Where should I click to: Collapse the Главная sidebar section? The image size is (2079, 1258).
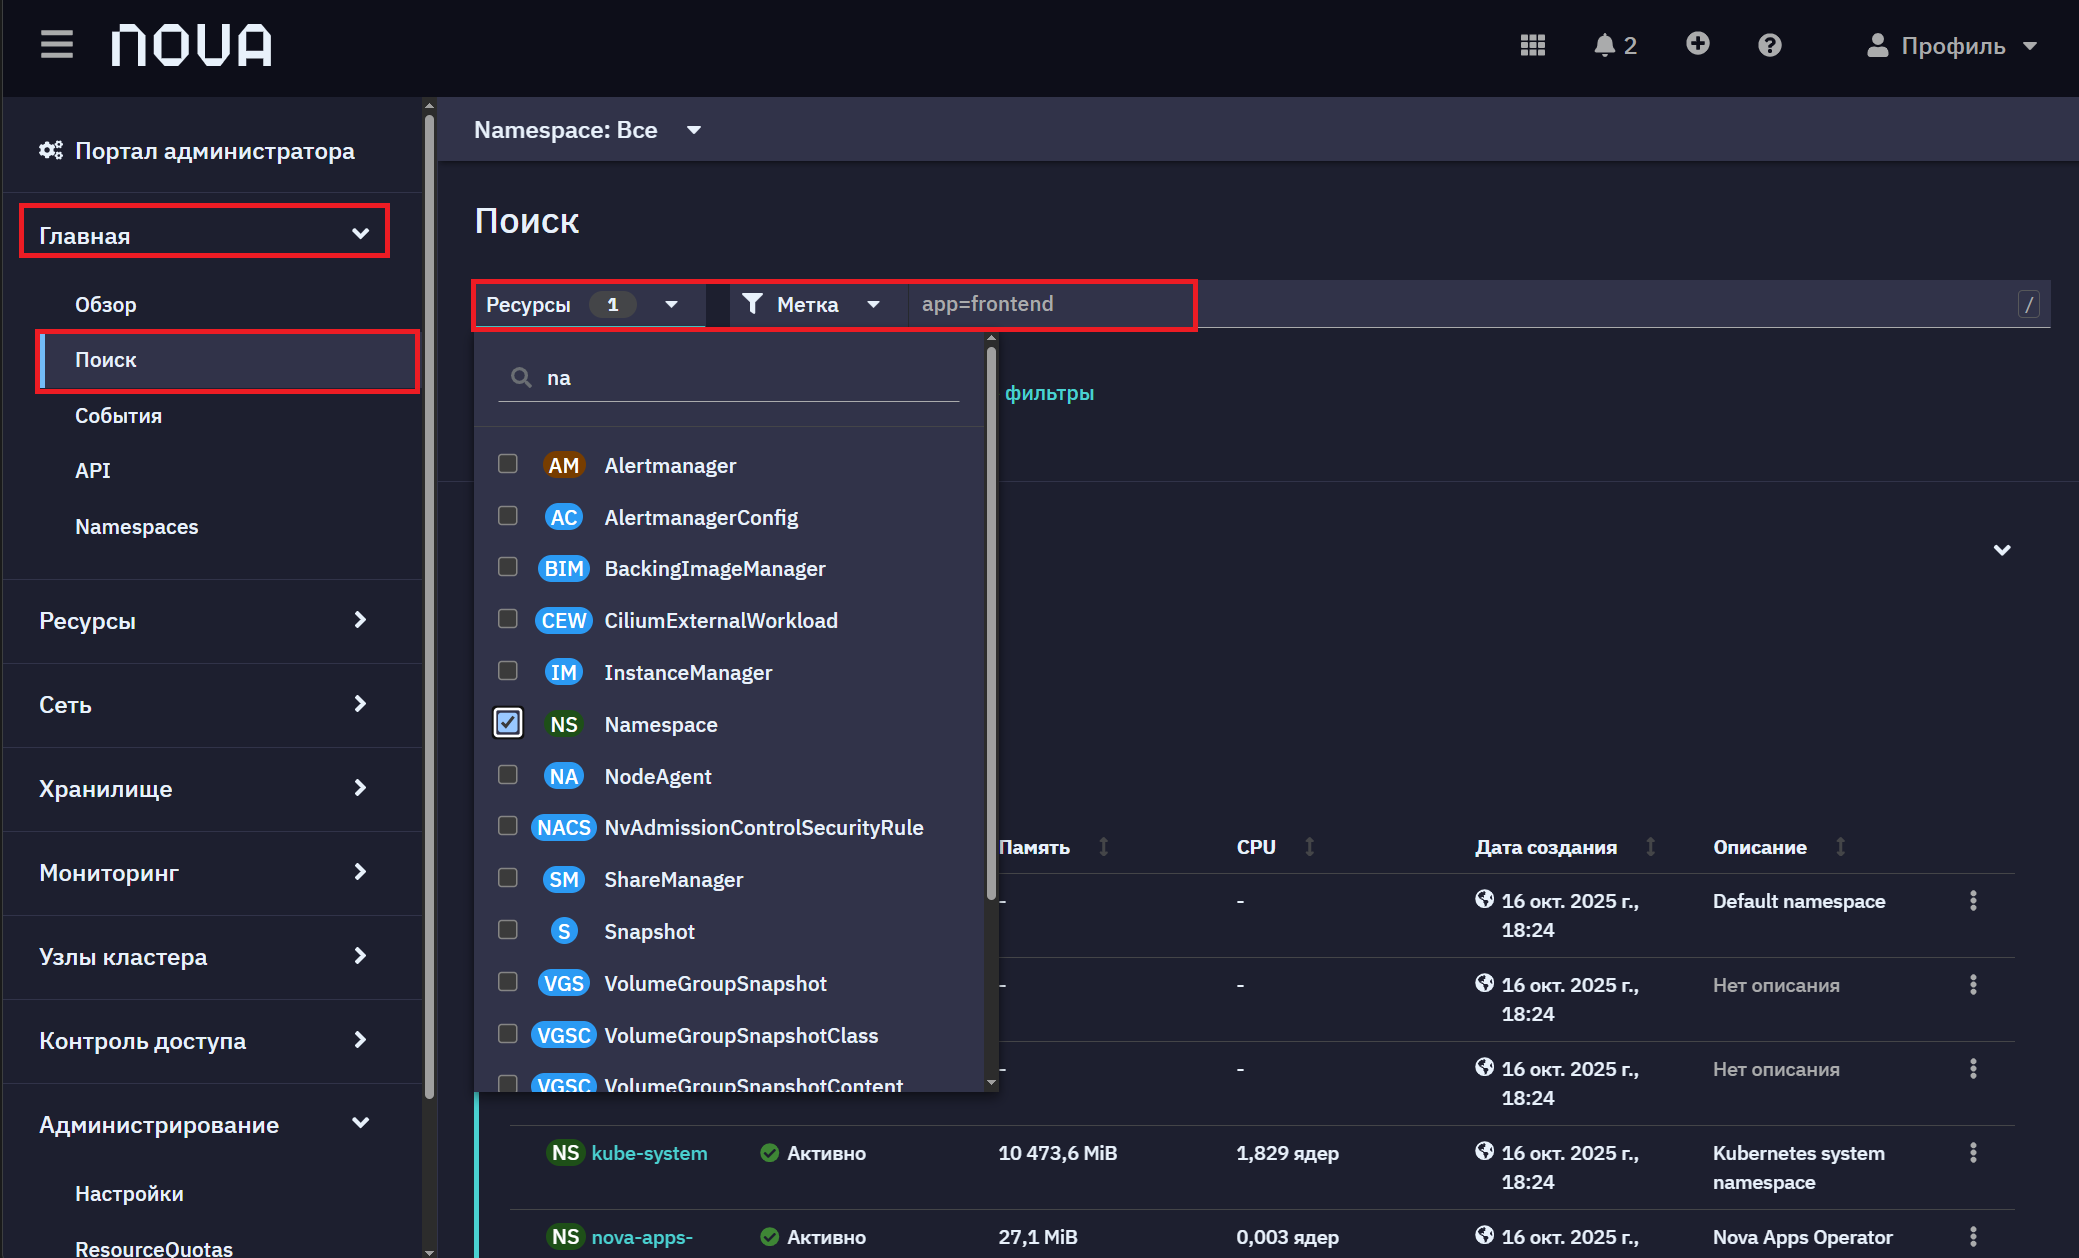coord(204,235)
